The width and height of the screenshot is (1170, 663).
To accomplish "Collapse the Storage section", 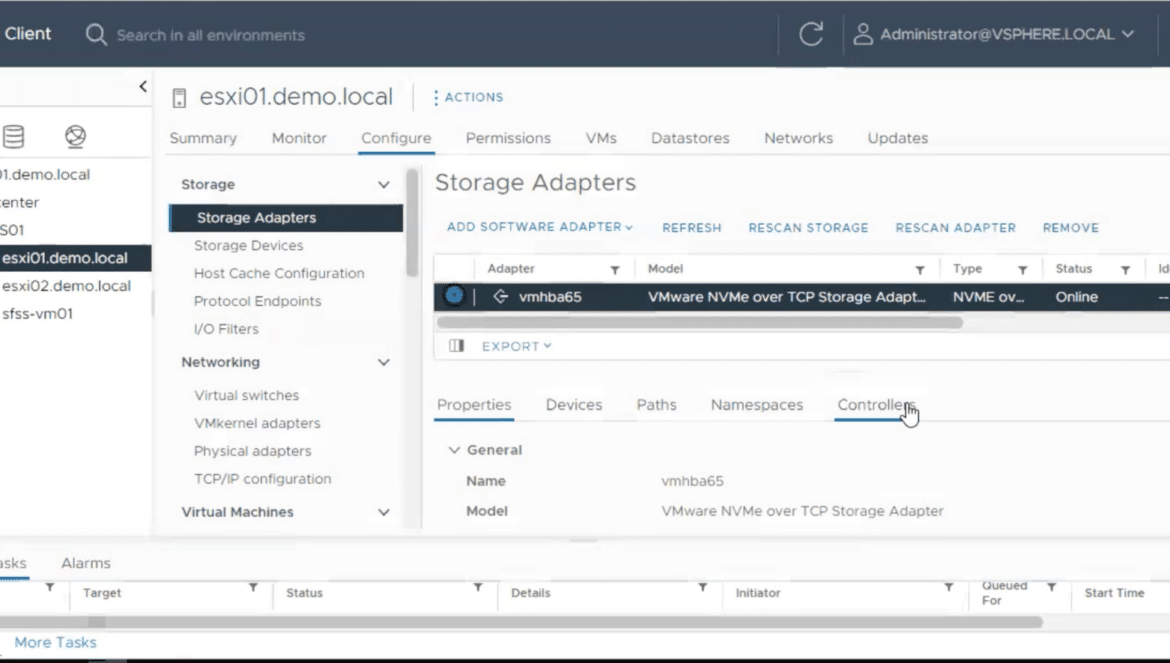I will (384, 185).
